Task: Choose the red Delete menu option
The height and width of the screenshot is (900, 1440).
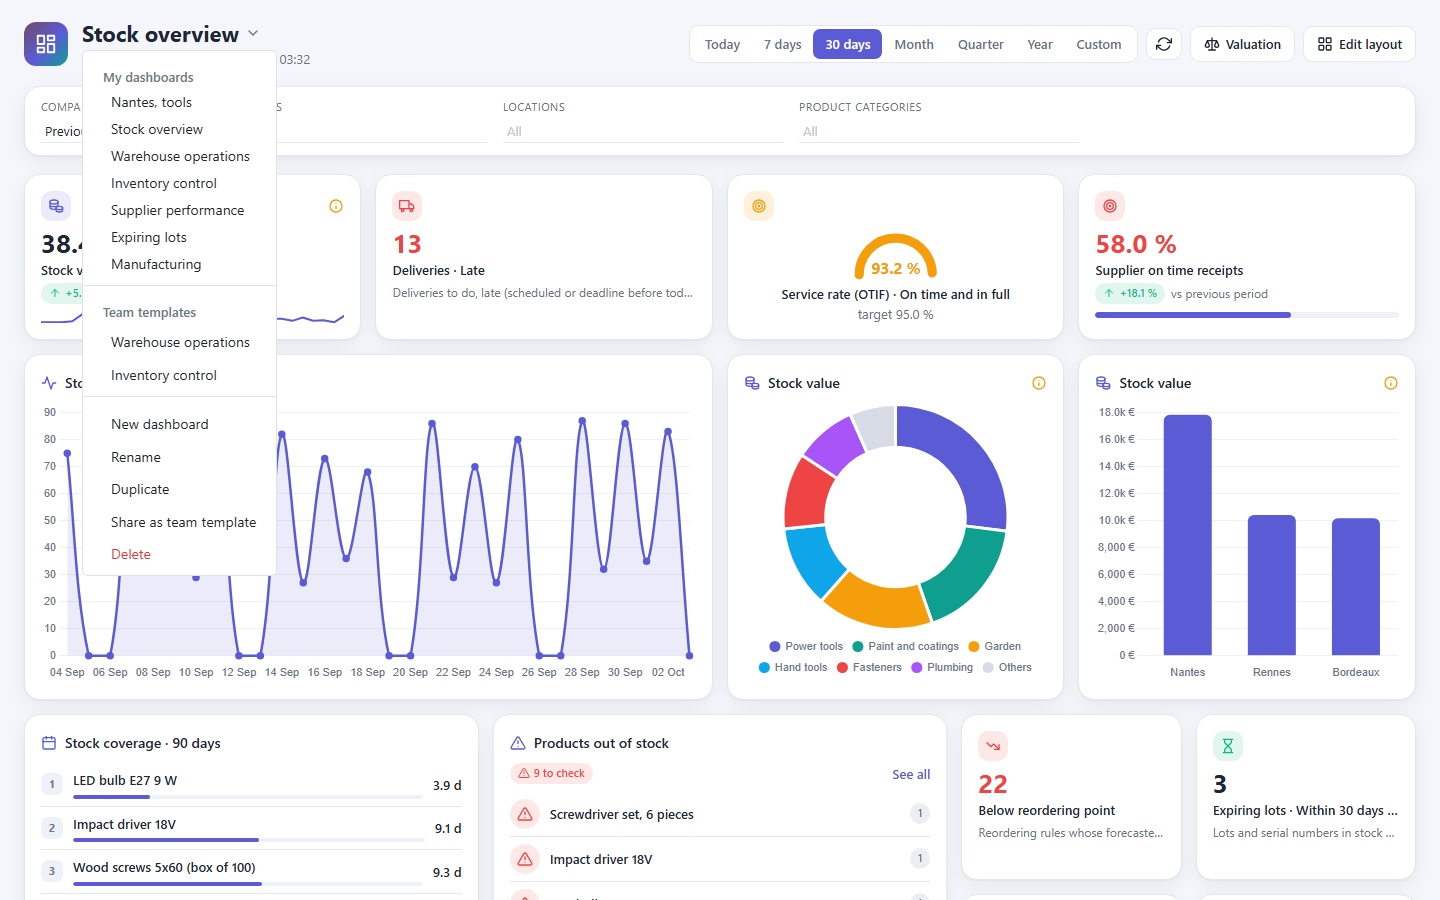Action: tap(179, 554)
